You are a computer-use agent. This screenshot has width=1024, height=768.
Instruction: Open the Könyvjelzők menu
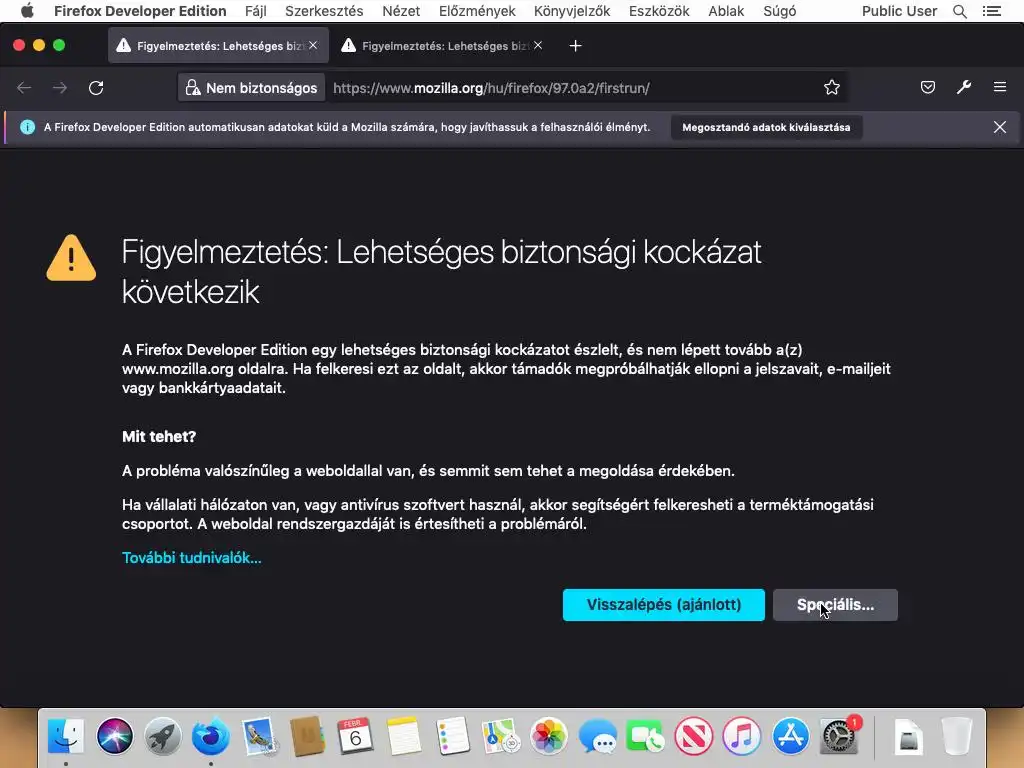point(572,11)
